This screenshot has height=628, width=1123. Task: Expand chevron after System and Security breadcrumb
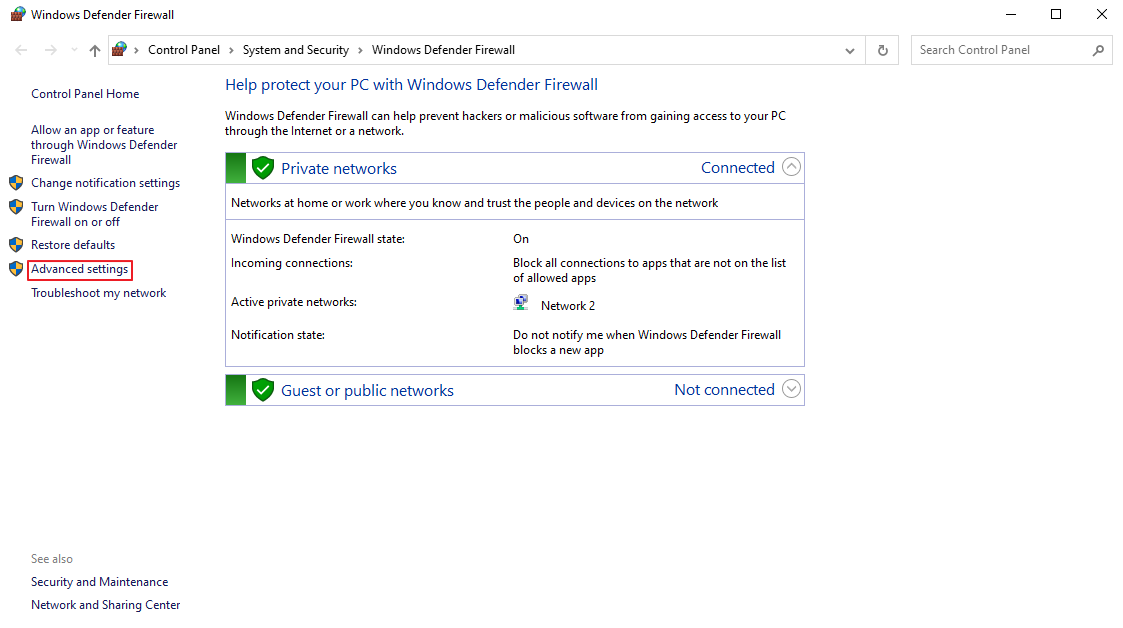point(360,50)
